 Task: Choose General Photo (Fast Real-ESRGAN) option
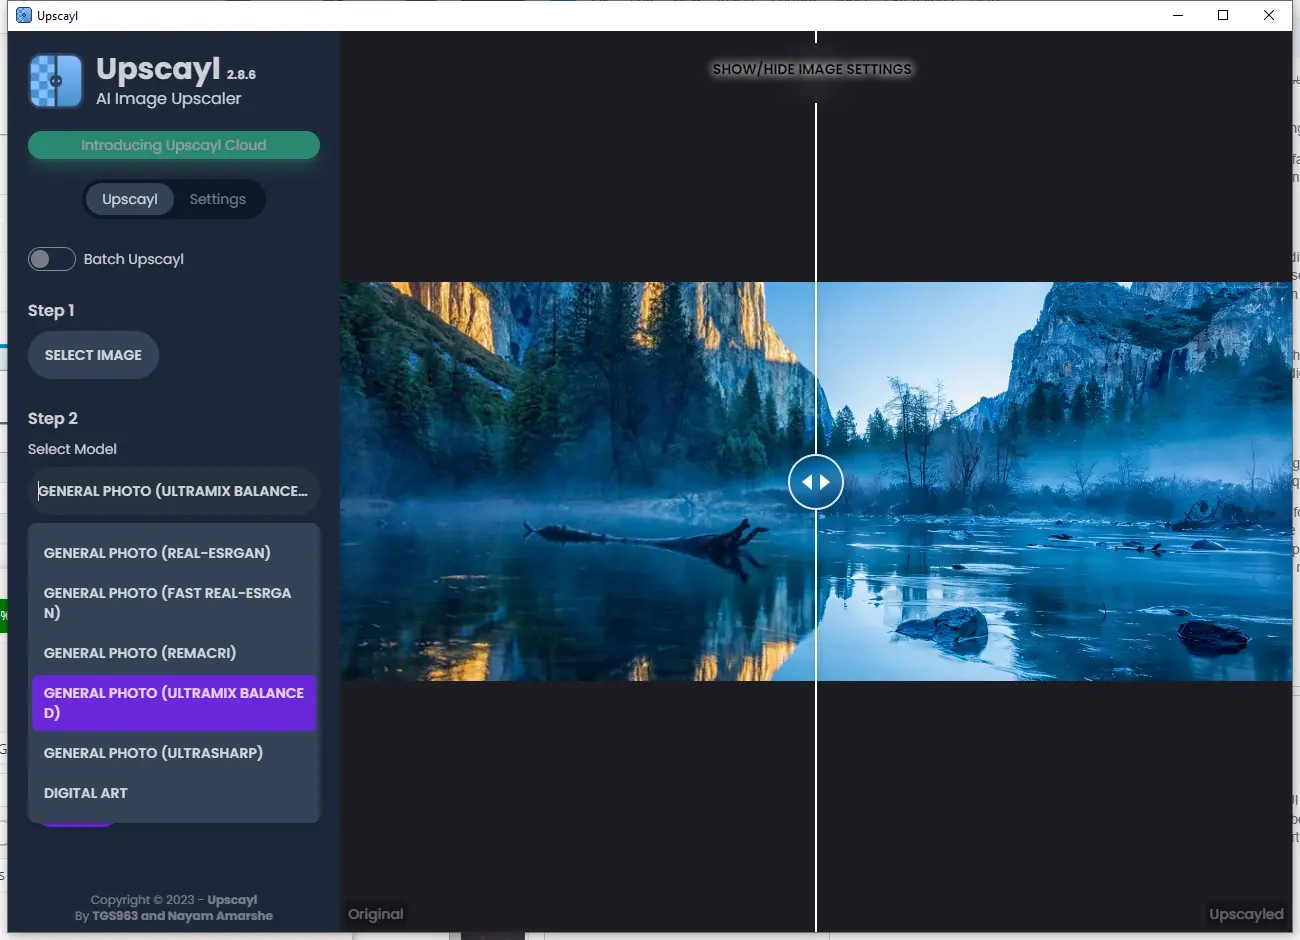click(x=167, y=603)
